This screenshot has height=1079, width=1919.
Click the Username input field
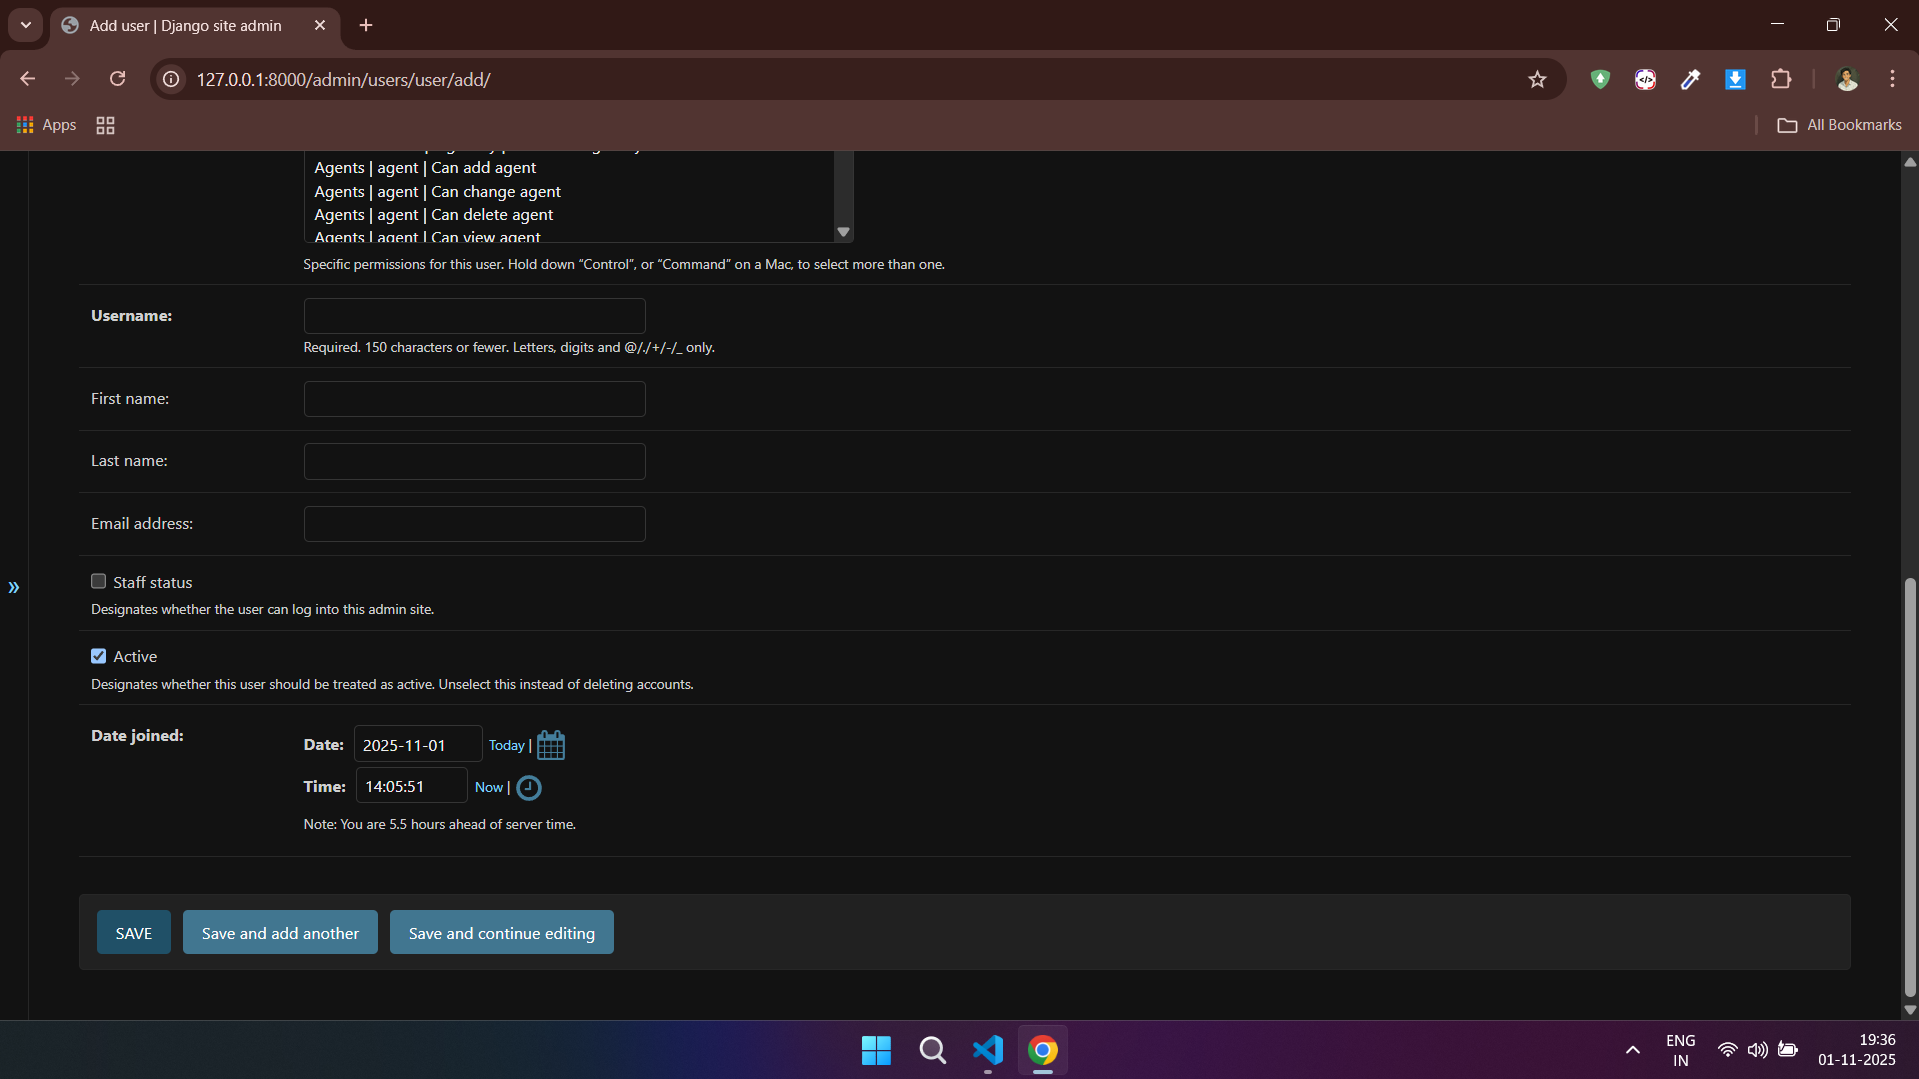(x=475, y=316)
